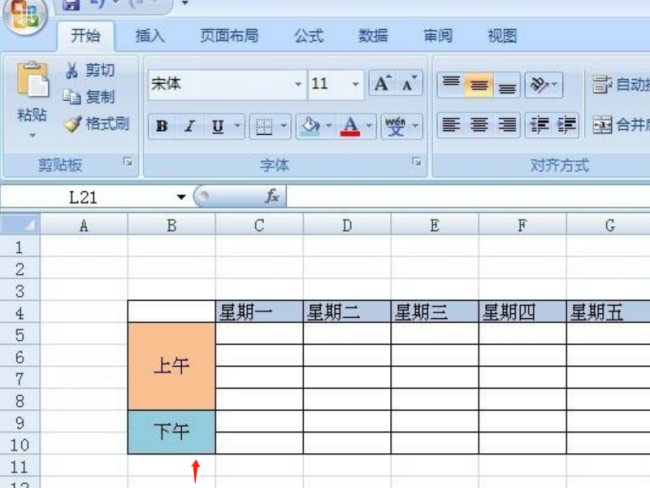Click the 粘贴 label button
The height and width of the screenshot is (488, 650).
[x=32, y=115]
